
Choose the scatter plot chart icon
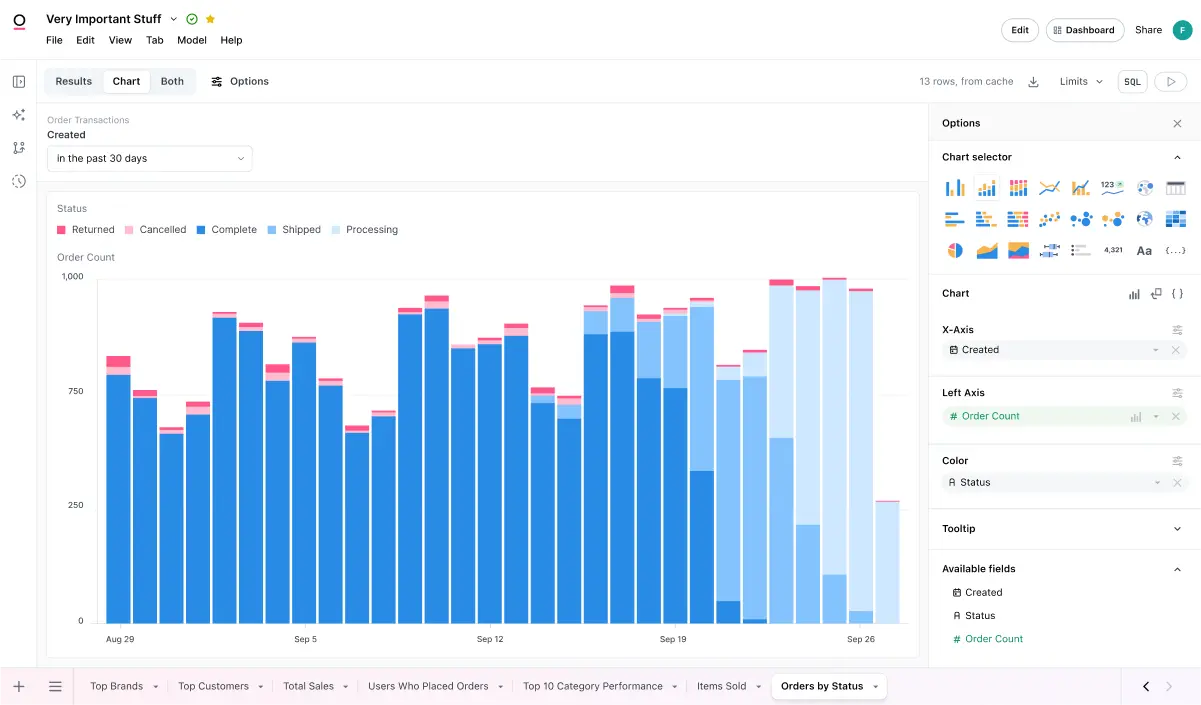click(x=1049, y=219)
